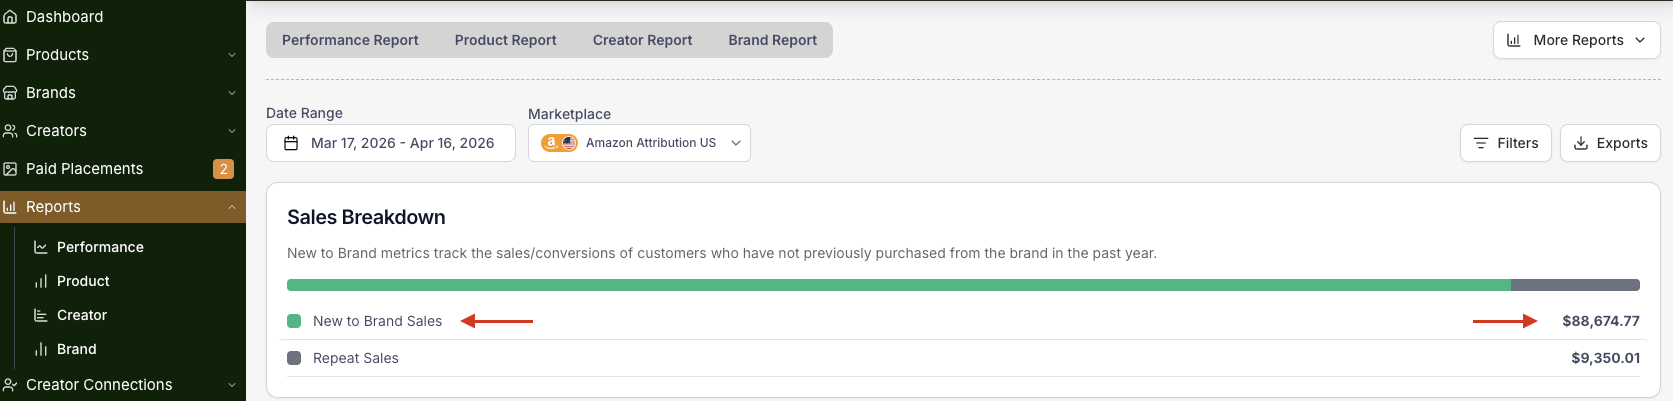1673x401 pixels.
Task: Click the Brands storefront icon
Action: pos(10,93)
